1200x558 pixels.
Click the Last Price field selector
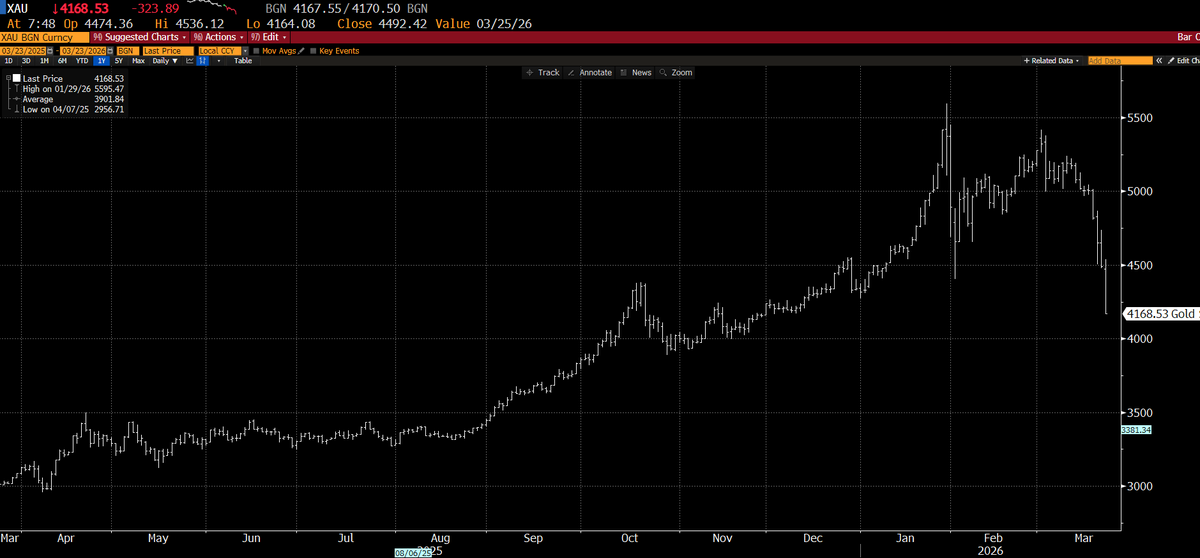(168, 51)
